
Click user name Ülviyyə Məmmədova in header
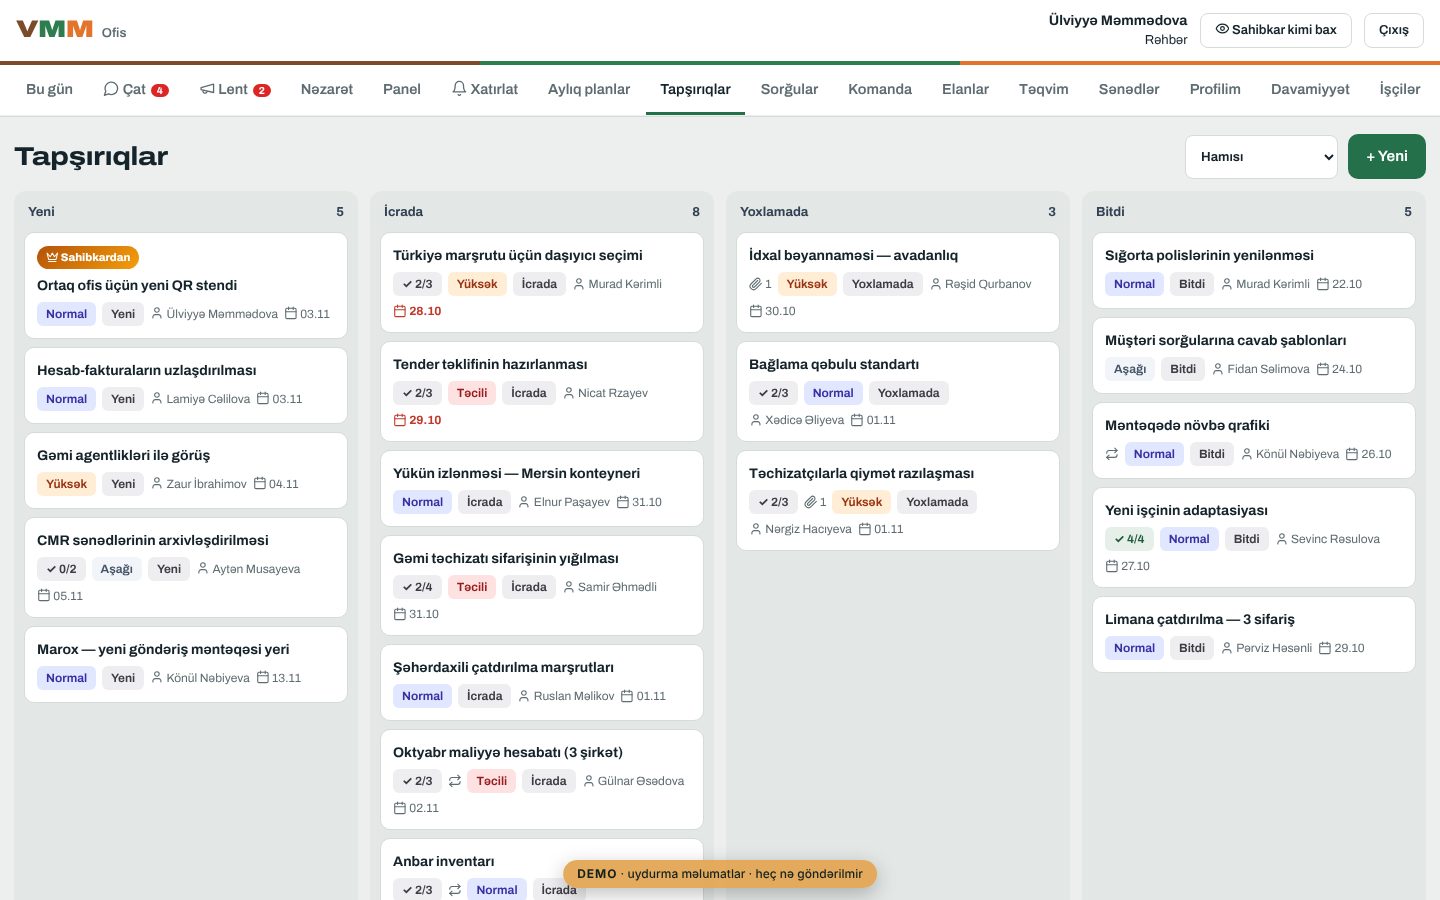click(1118, 20)
